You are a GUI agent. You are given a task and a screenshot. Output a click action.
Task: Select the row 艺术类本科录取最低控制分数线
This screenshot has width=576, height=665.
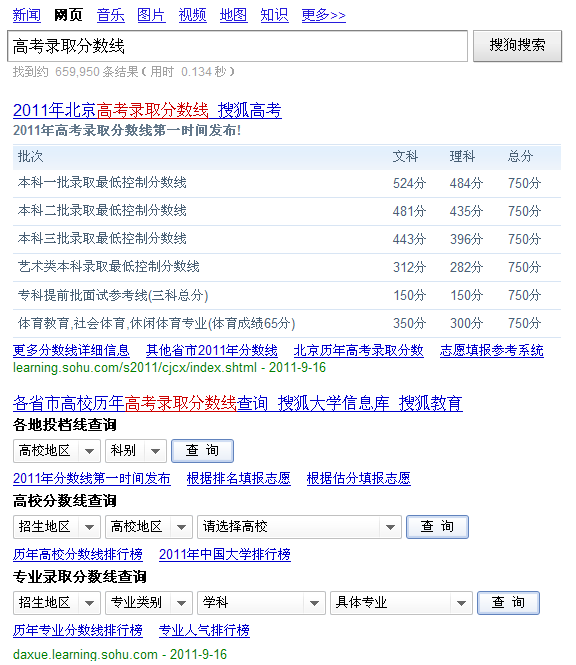point(287,267)
